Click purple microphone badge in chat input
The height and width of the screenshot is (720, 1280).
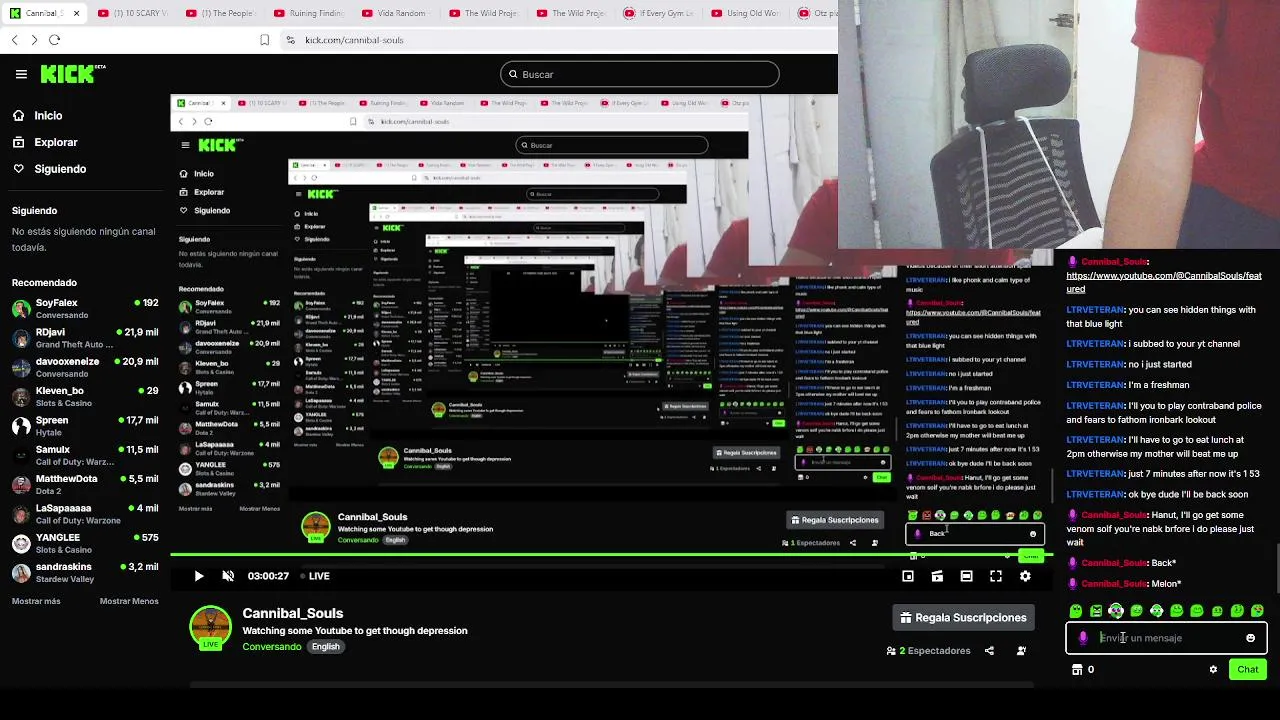(x=1083, y=638)
